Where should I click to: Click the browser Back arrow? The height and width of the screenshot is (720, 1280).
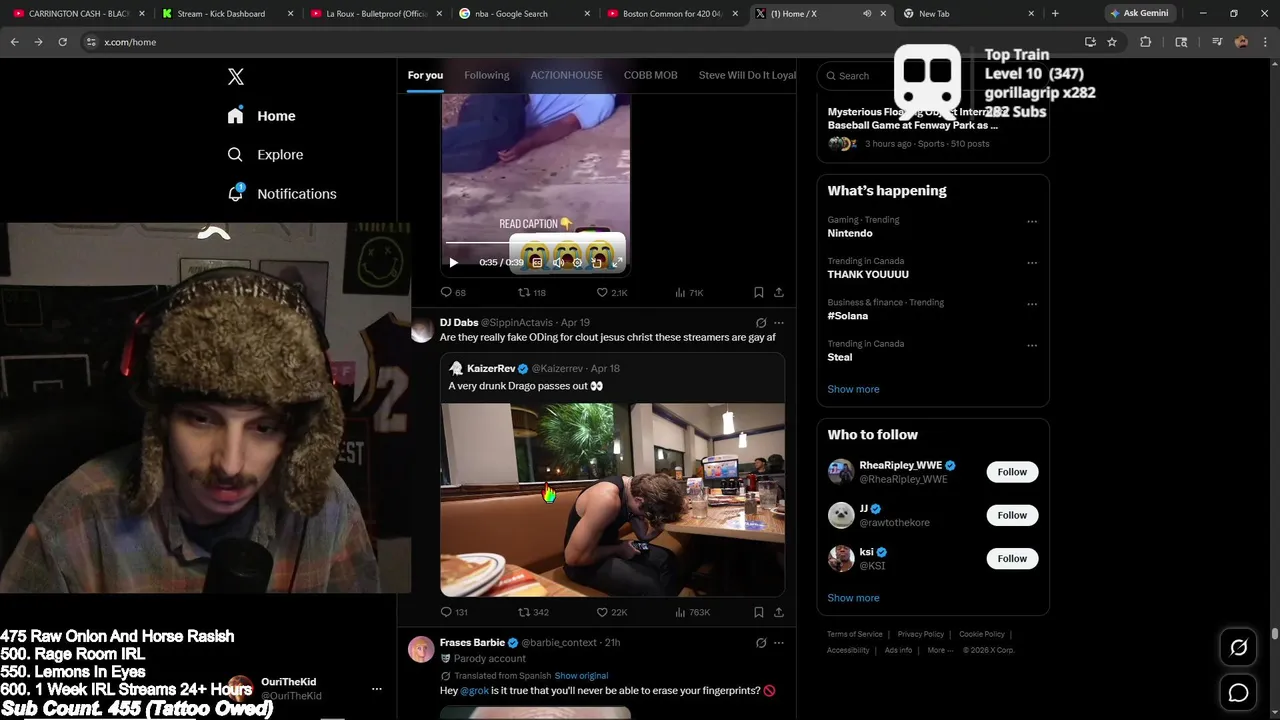14,42
